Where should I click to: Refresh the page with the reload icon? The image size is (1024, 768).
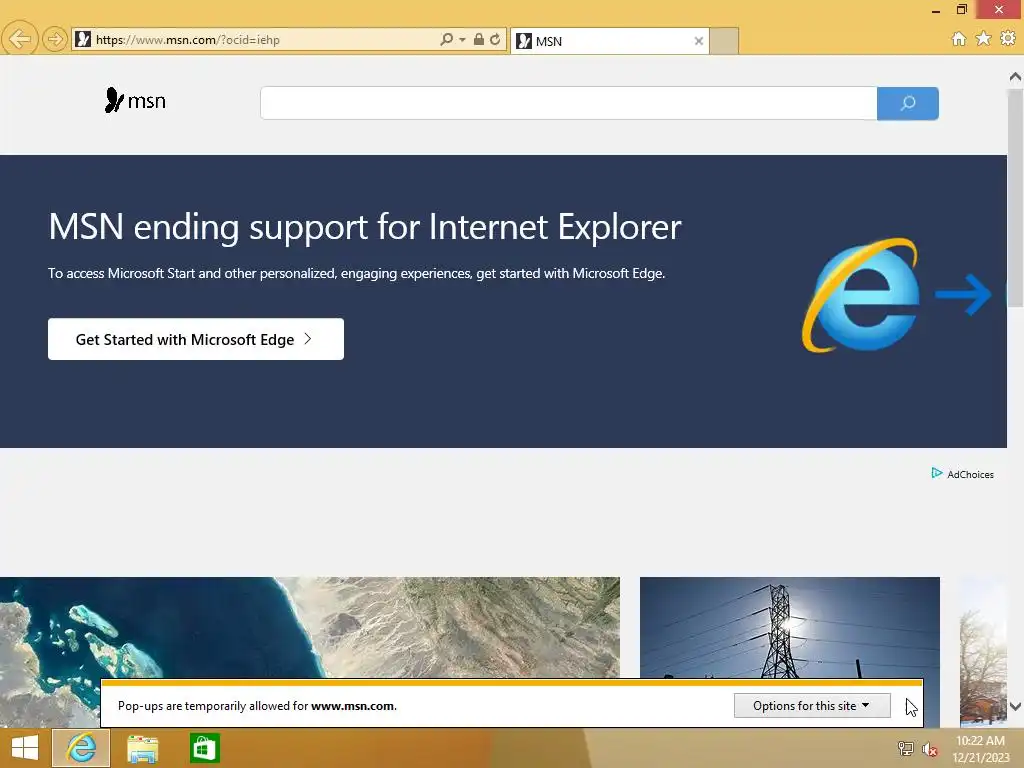[495, 39]
